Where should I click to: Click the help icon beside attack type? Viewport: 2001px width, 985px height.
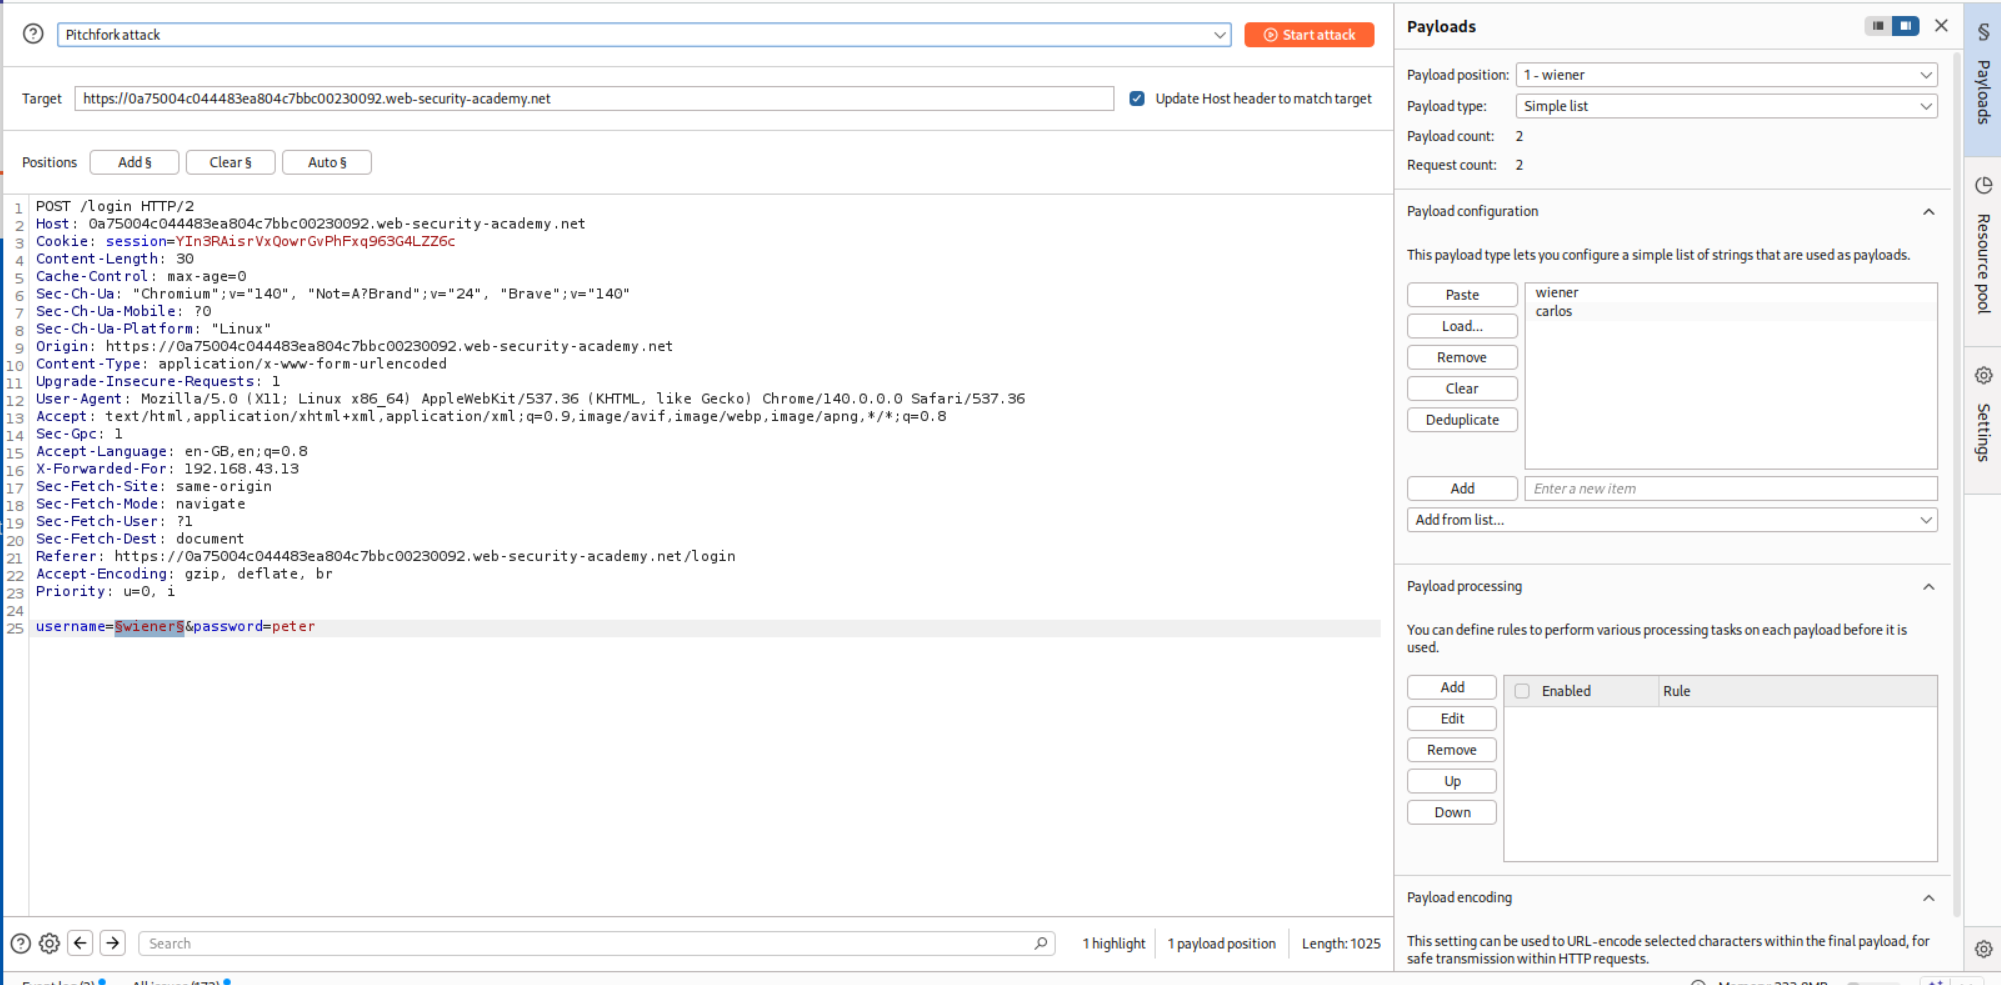(x=33, y=34)
